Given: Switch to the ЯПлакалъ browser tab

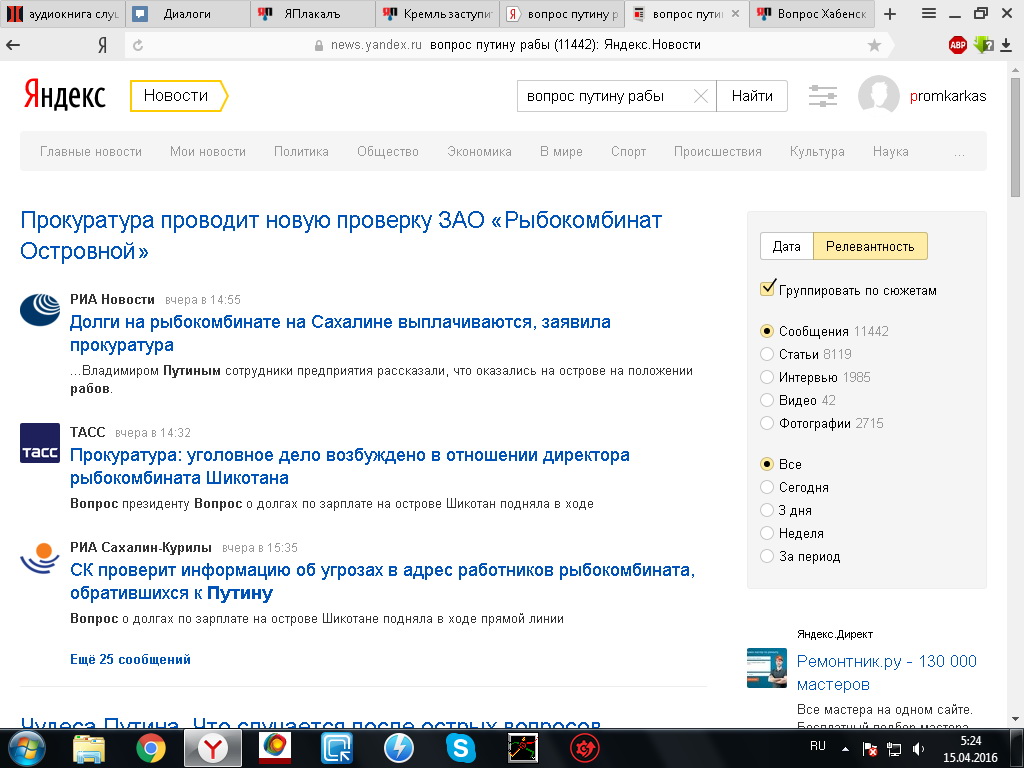Looking at the screenshot, I should click(x=312, y=14).
